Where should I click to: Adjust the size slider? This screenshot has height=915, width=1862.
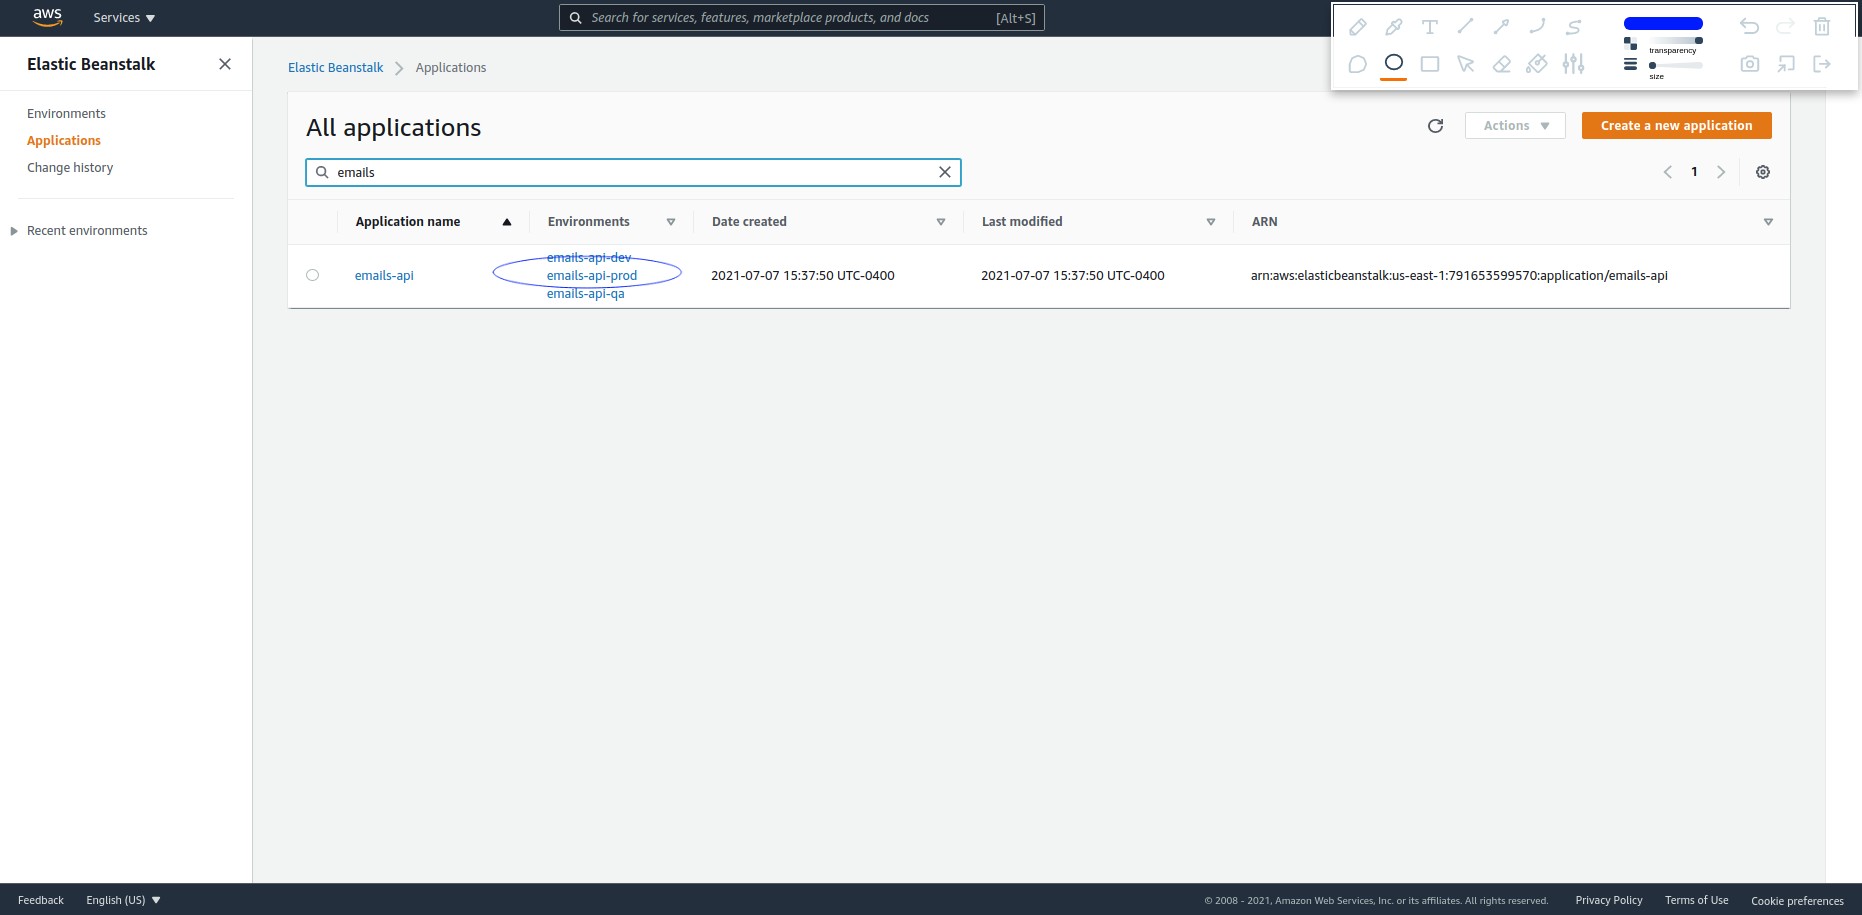[1675, 66]
